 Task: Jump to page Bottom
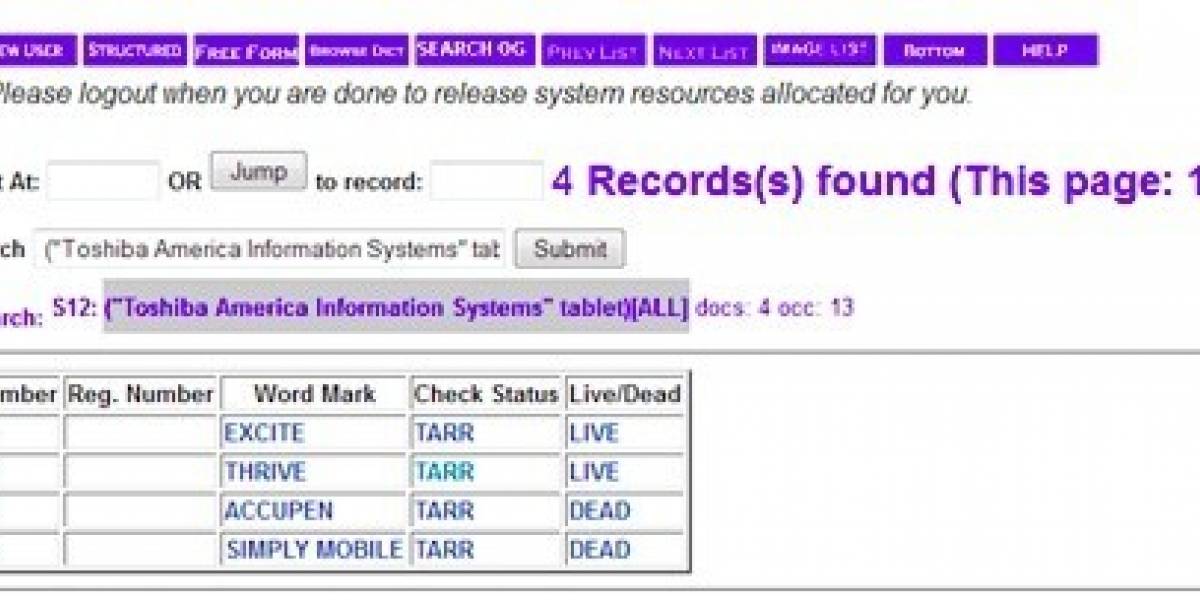click(x=935, y=50)
